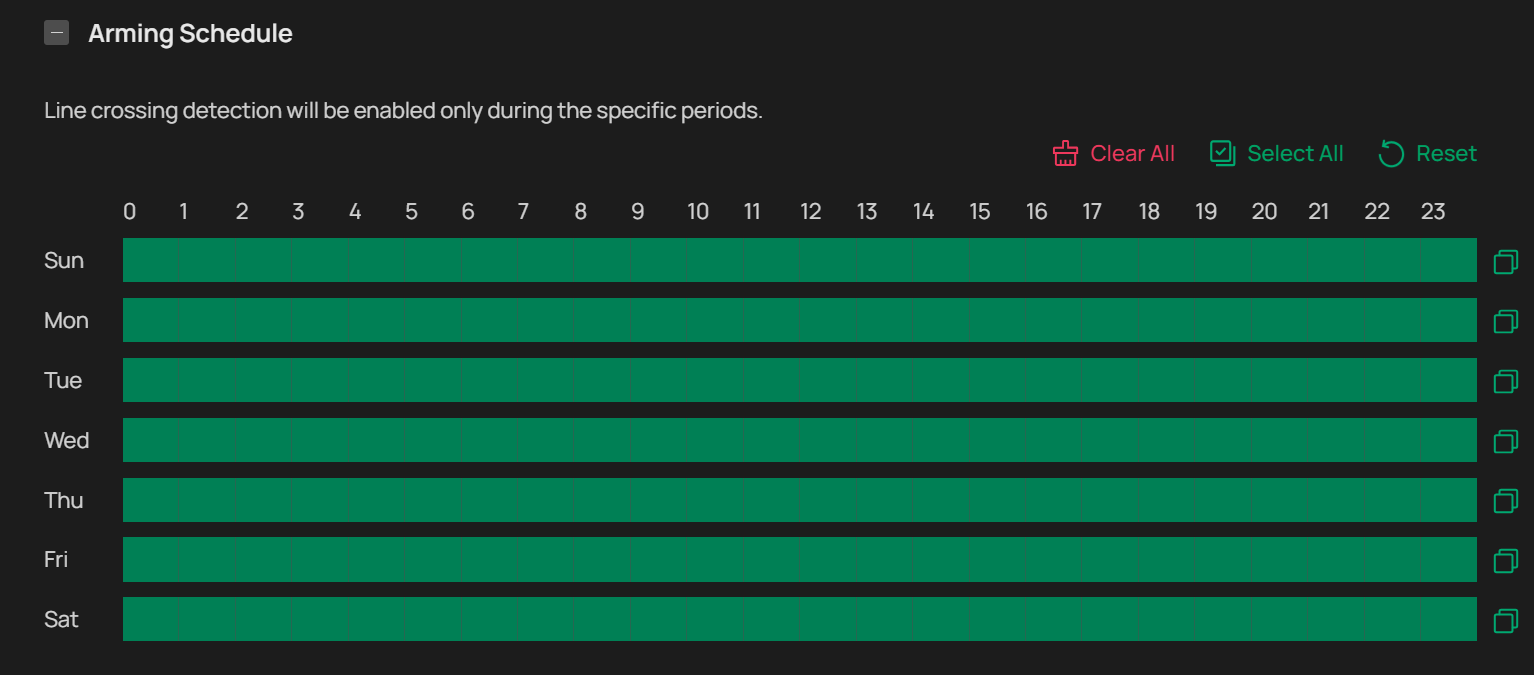Click the Reset circular arrow icon
Screen dimensions: 1534x675
1391,153
